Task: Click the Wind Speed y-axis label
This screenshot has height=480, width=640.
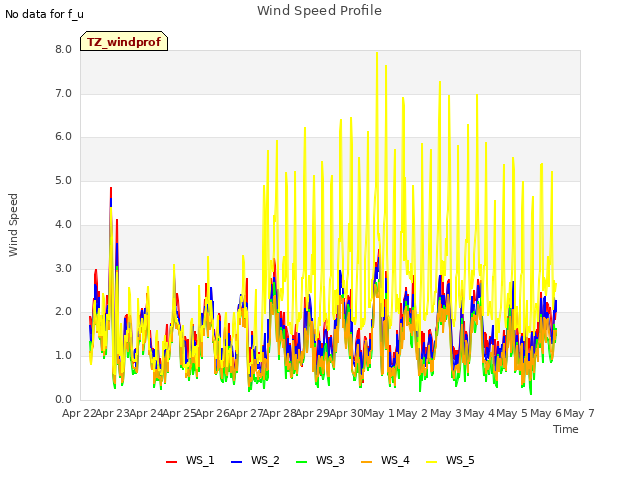Action: 13,225
